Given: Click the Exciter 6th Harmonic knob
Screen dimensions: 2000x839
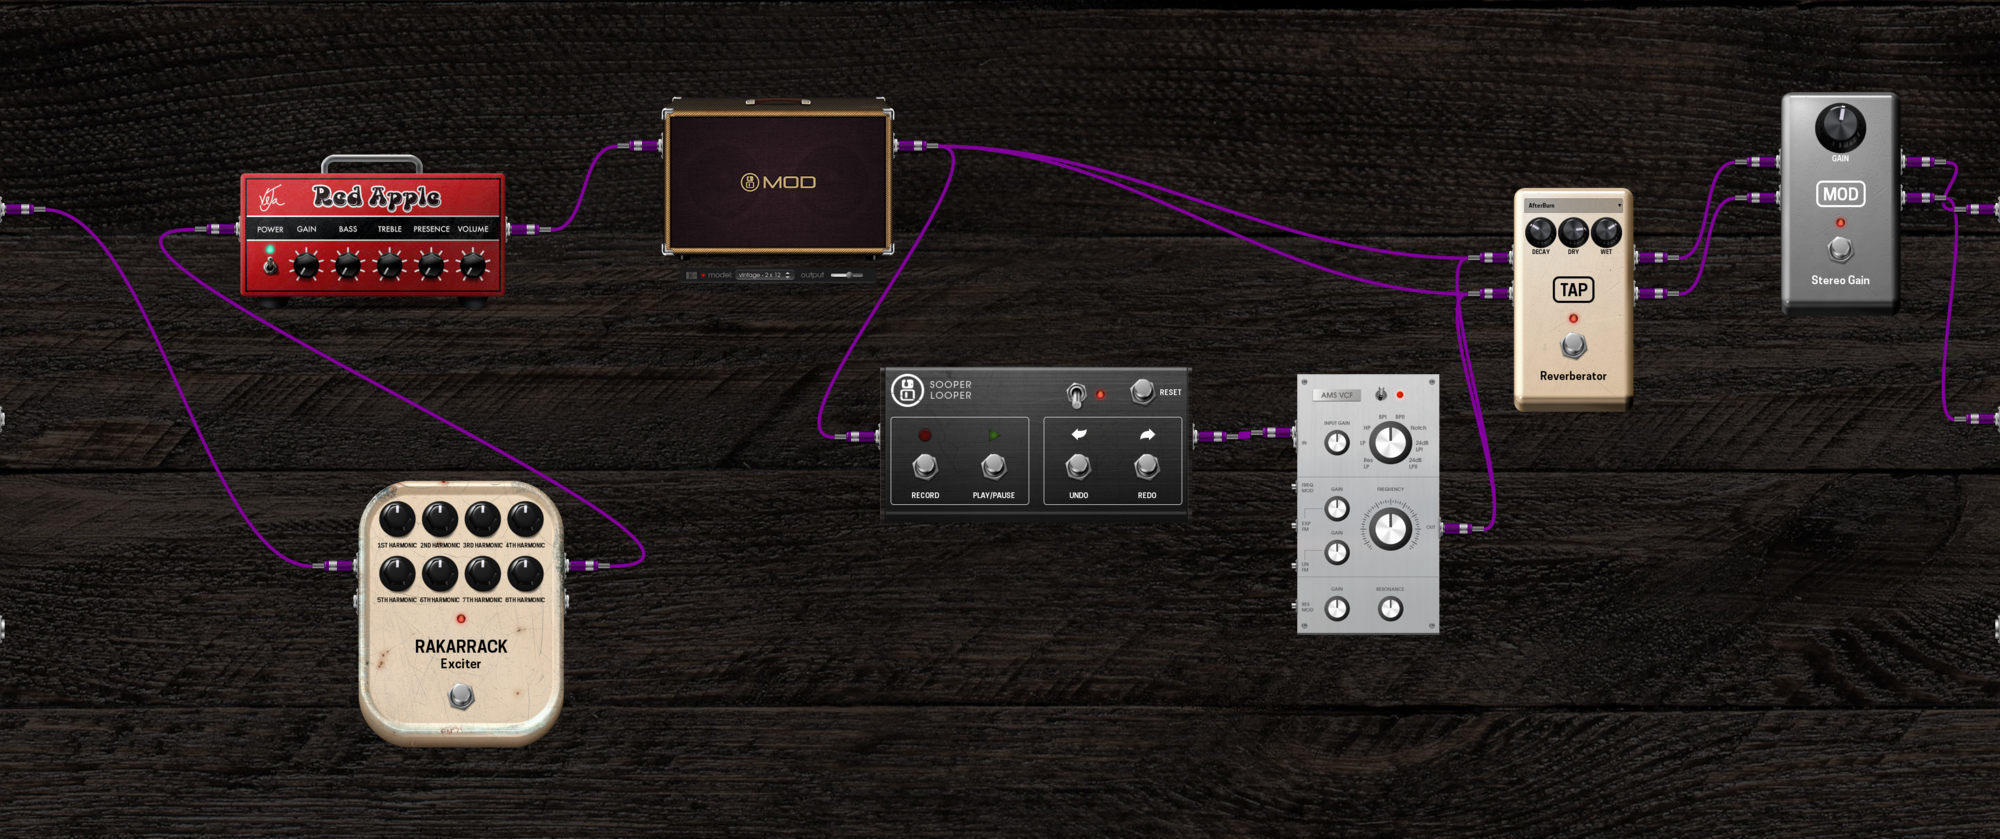Looking at the screenshot, I should (440, 573).
